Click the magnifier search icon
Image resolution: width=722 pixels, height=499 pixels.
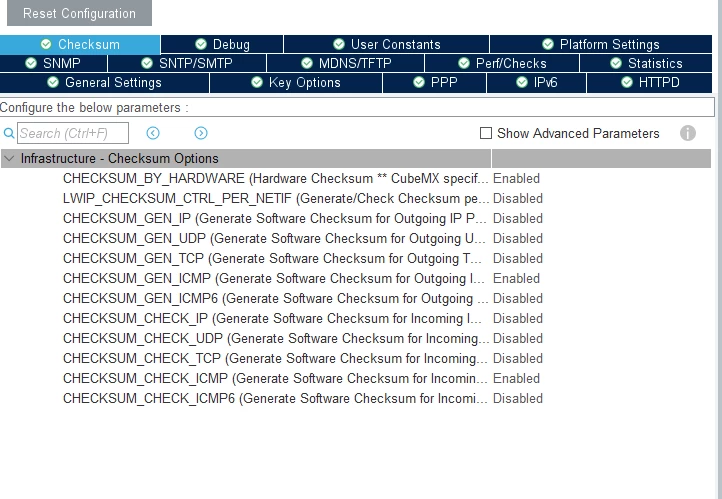8,133
